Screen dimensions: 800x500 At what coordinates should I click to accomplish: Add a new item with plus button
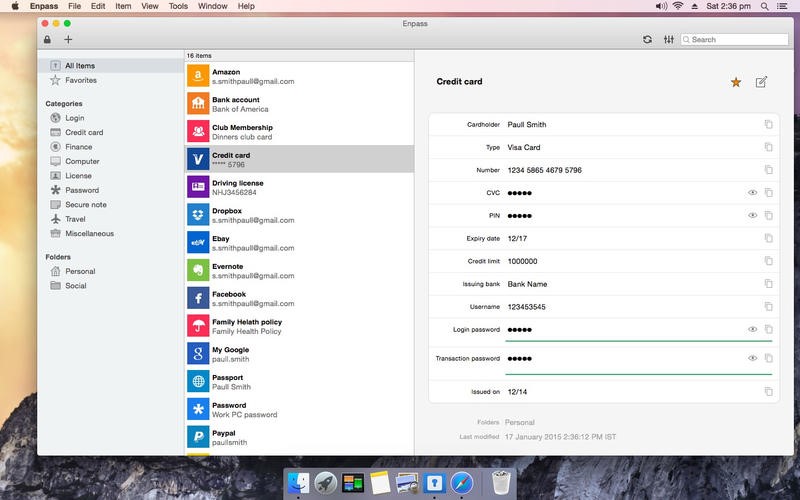[x=68, y=40]
